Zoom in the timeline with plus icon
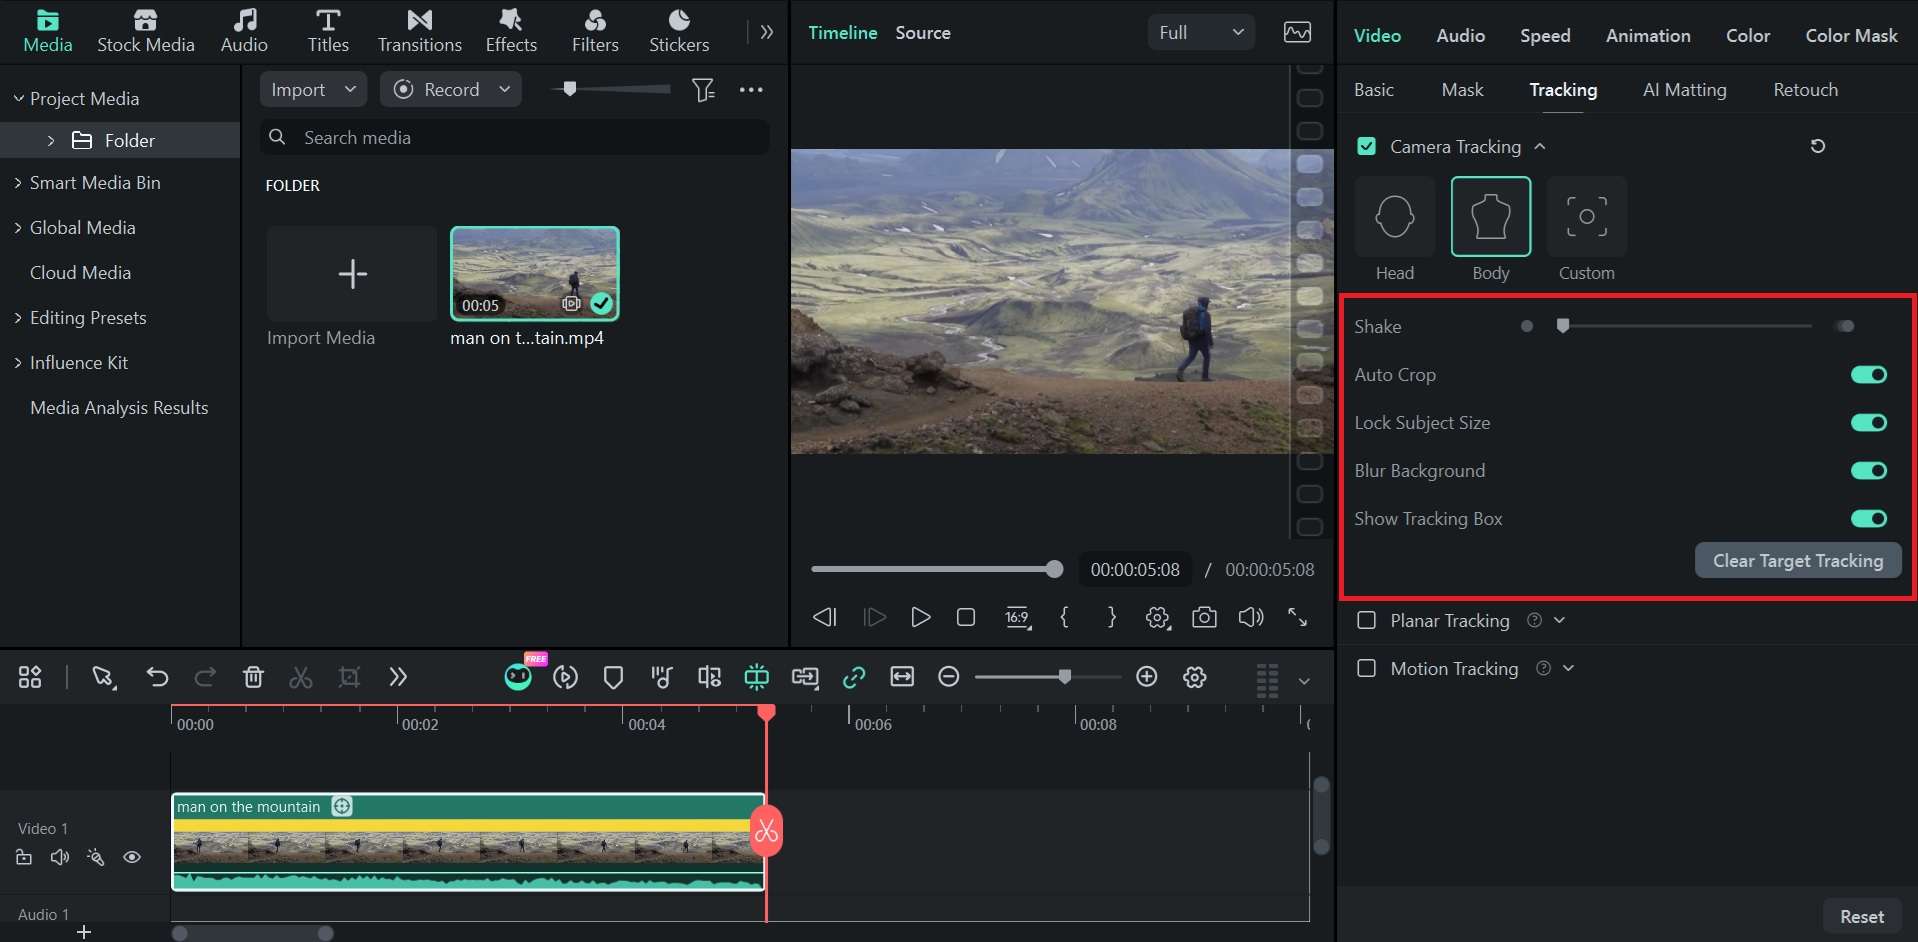Image resolution: width=1918 pixels, height=942 pixels. point(1147,677)
